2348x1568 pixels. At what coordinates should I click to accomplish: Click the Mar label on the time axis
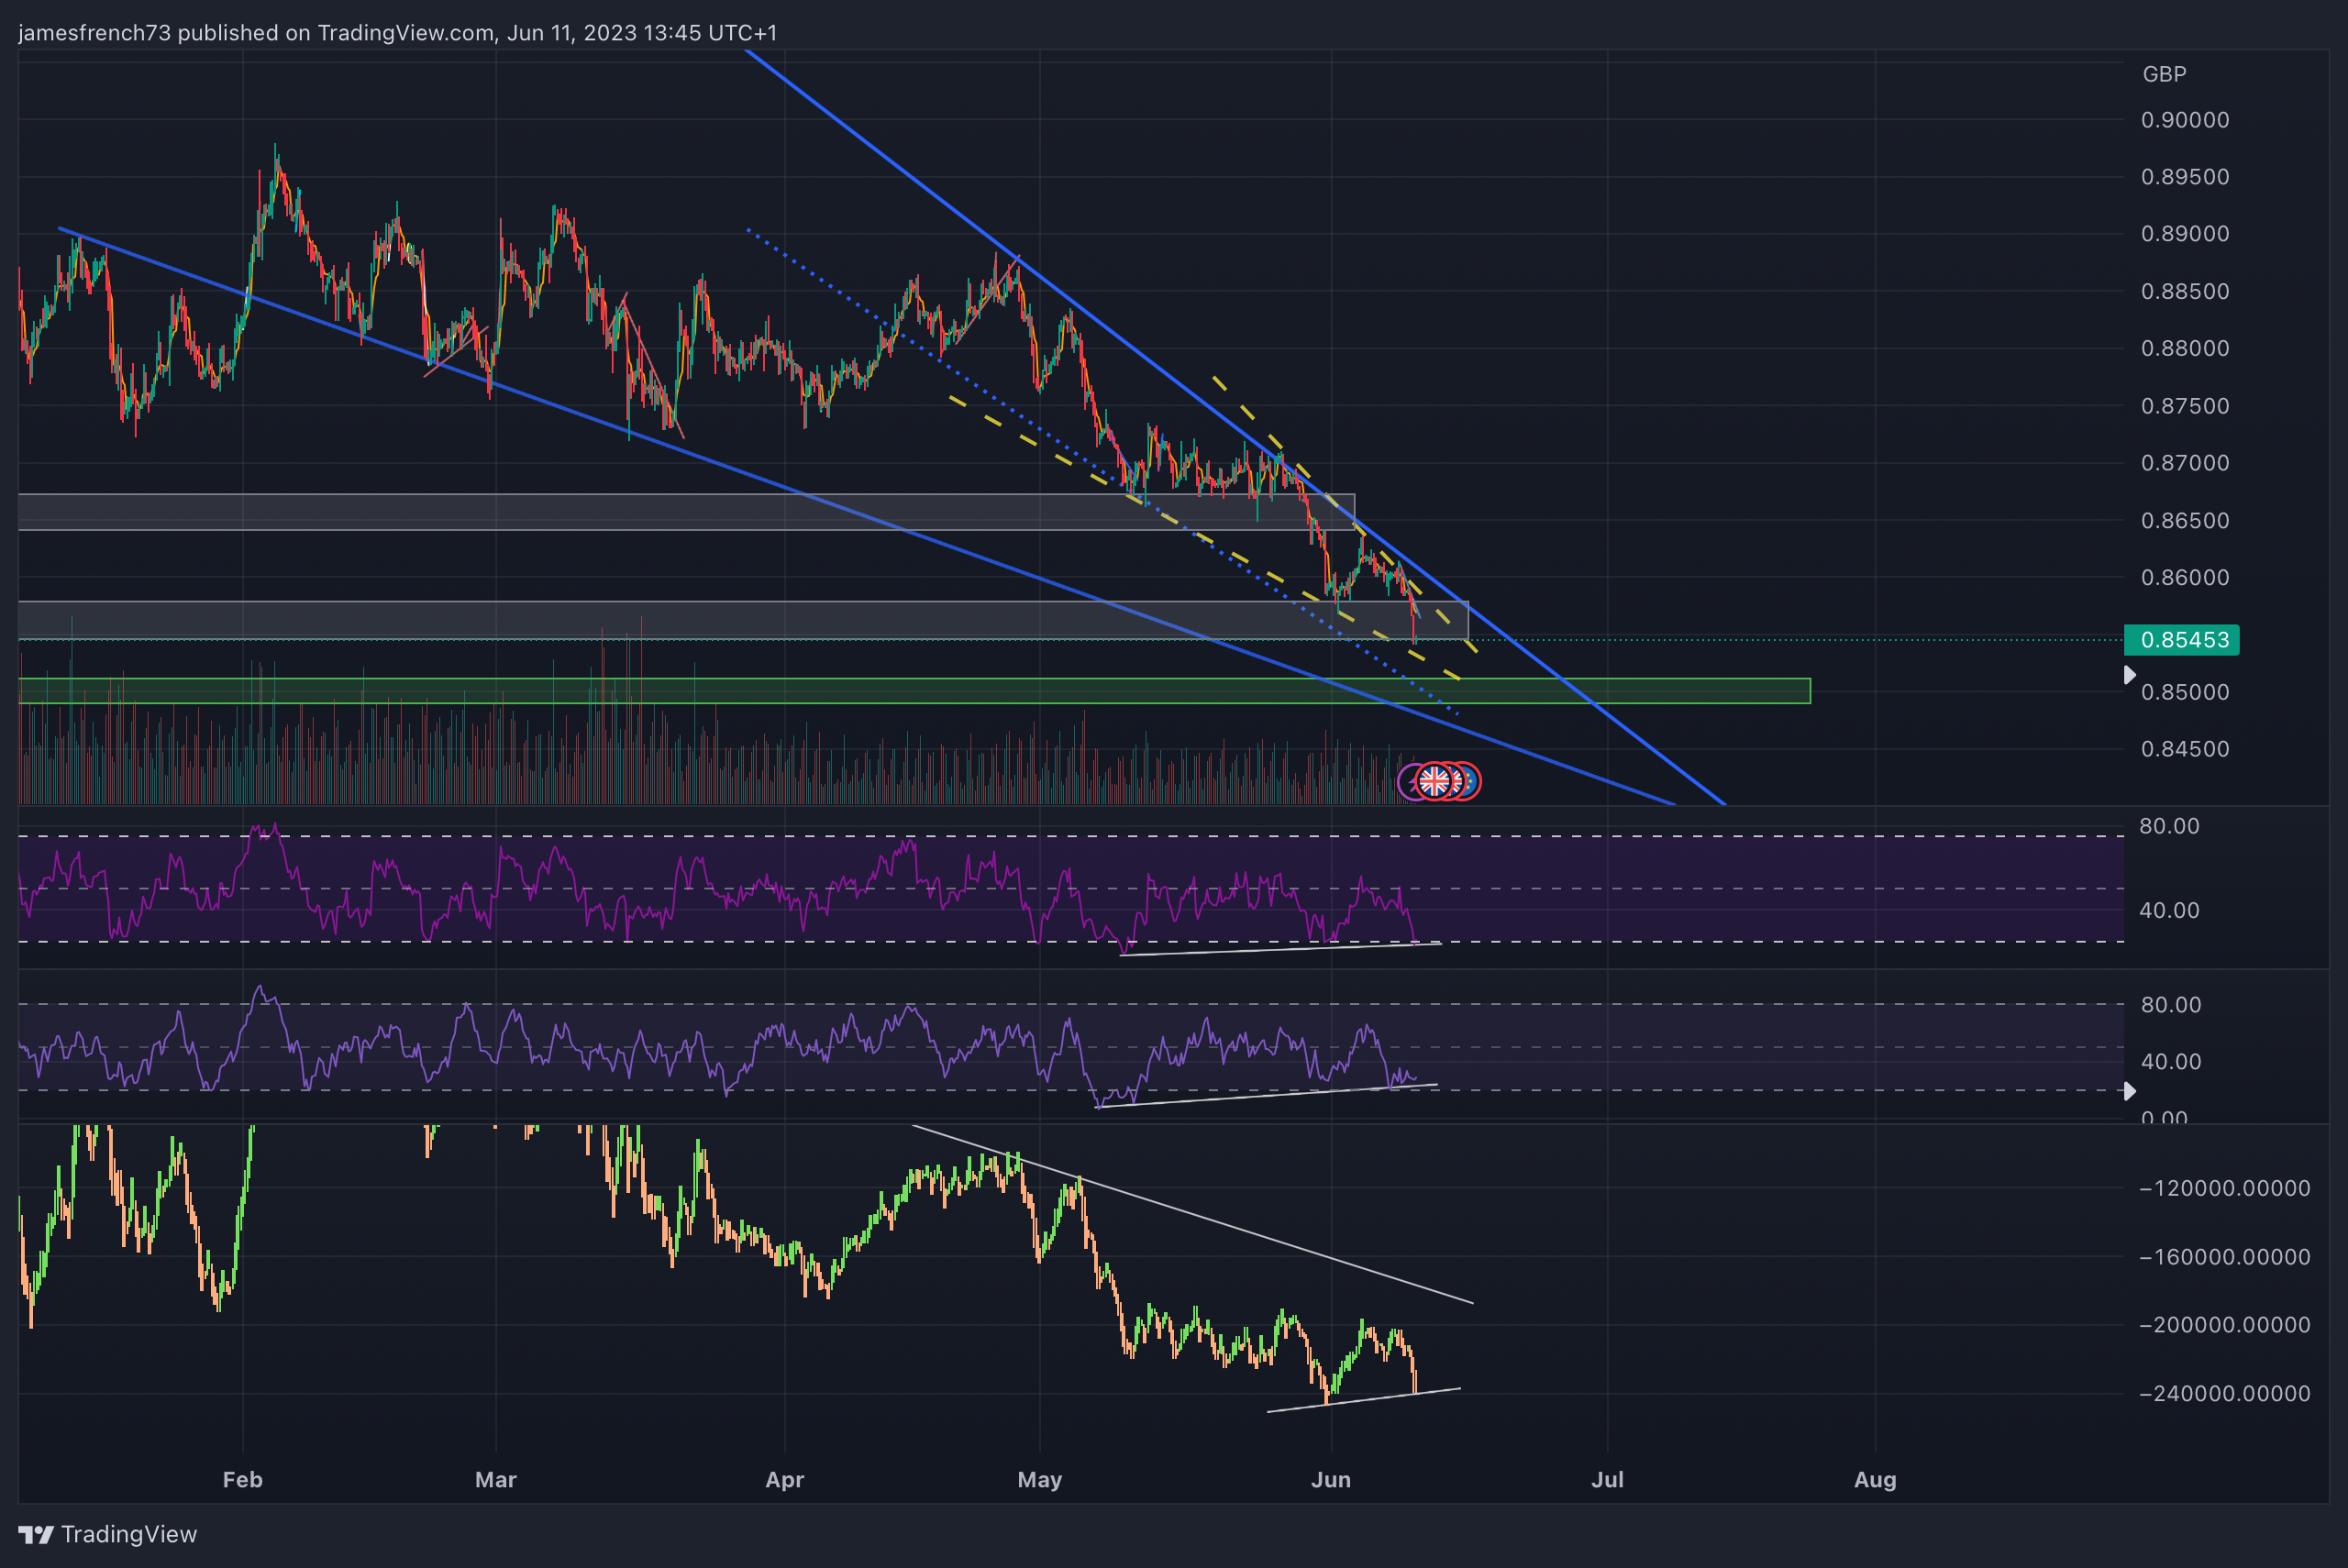[x=496, y=1480]
